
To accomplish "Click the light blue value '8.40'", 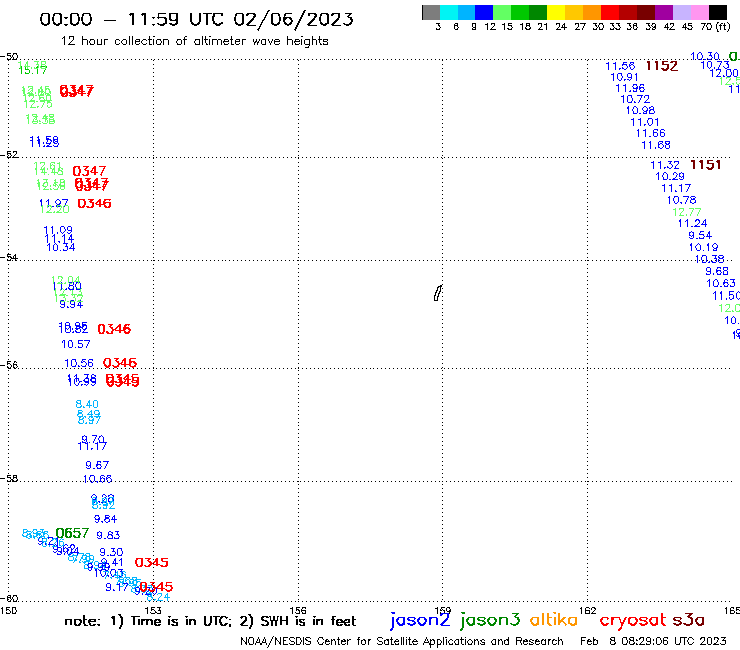I will point(87,405).
